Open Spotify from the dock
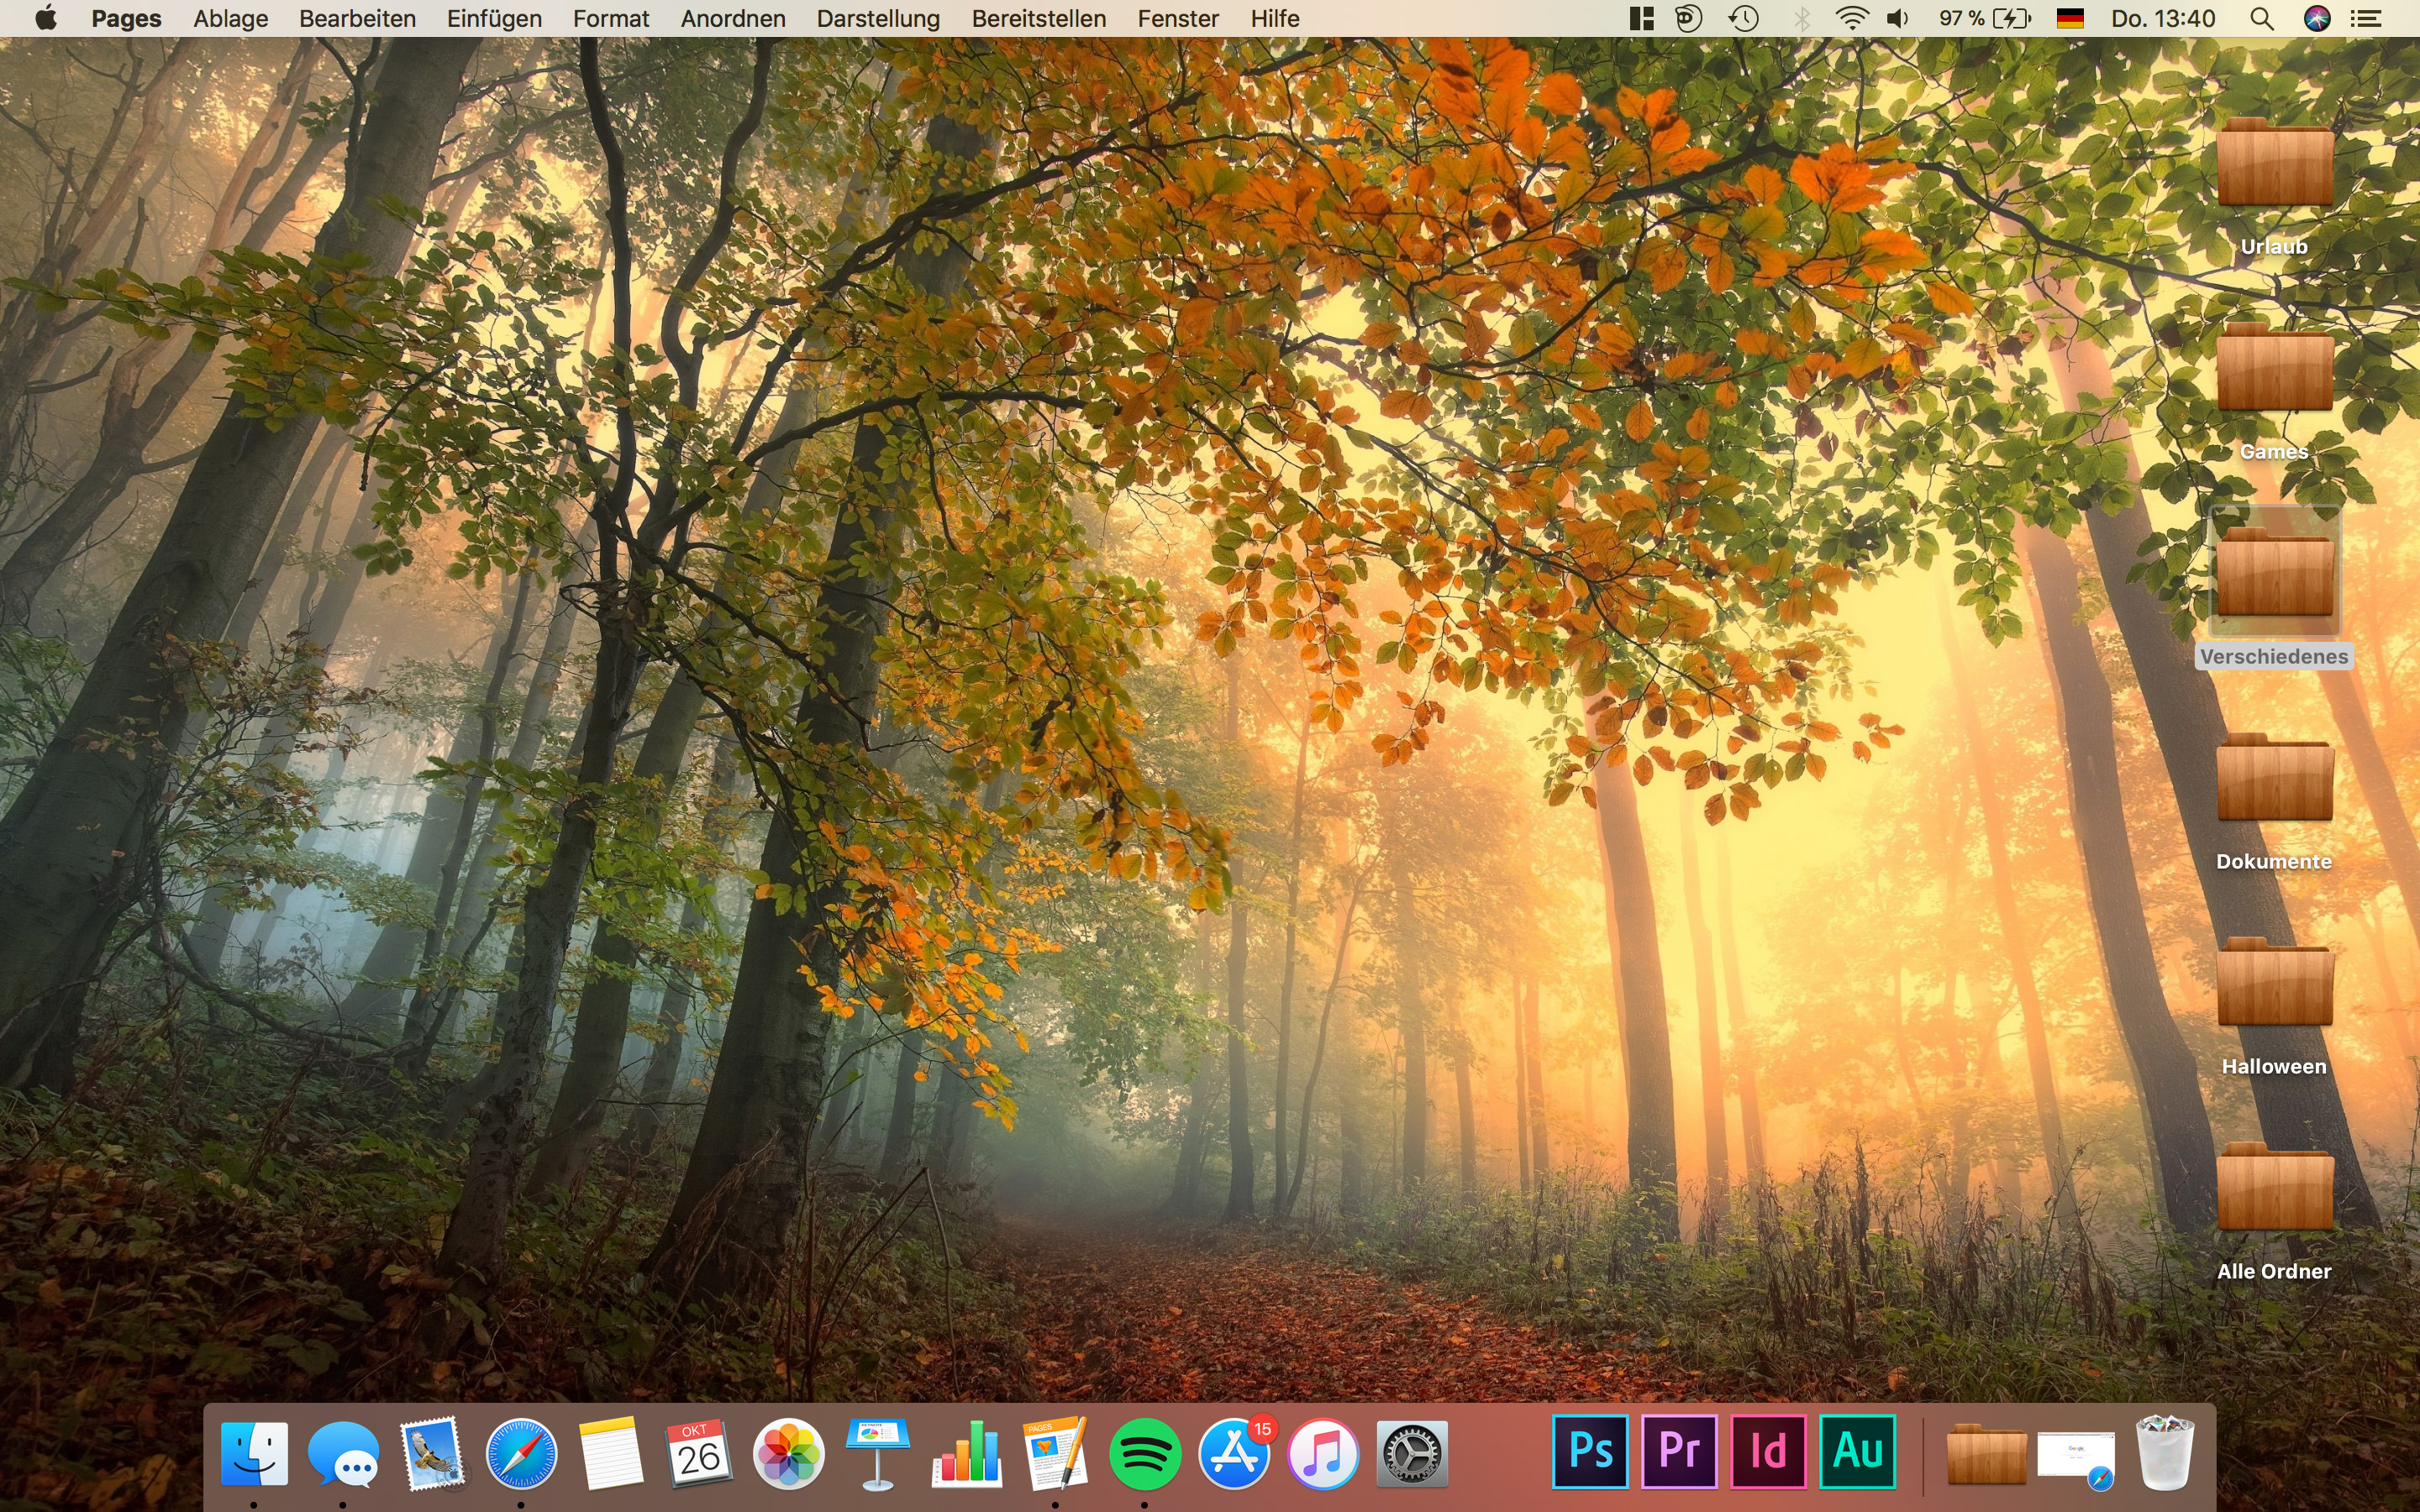 point(1144,1452)
